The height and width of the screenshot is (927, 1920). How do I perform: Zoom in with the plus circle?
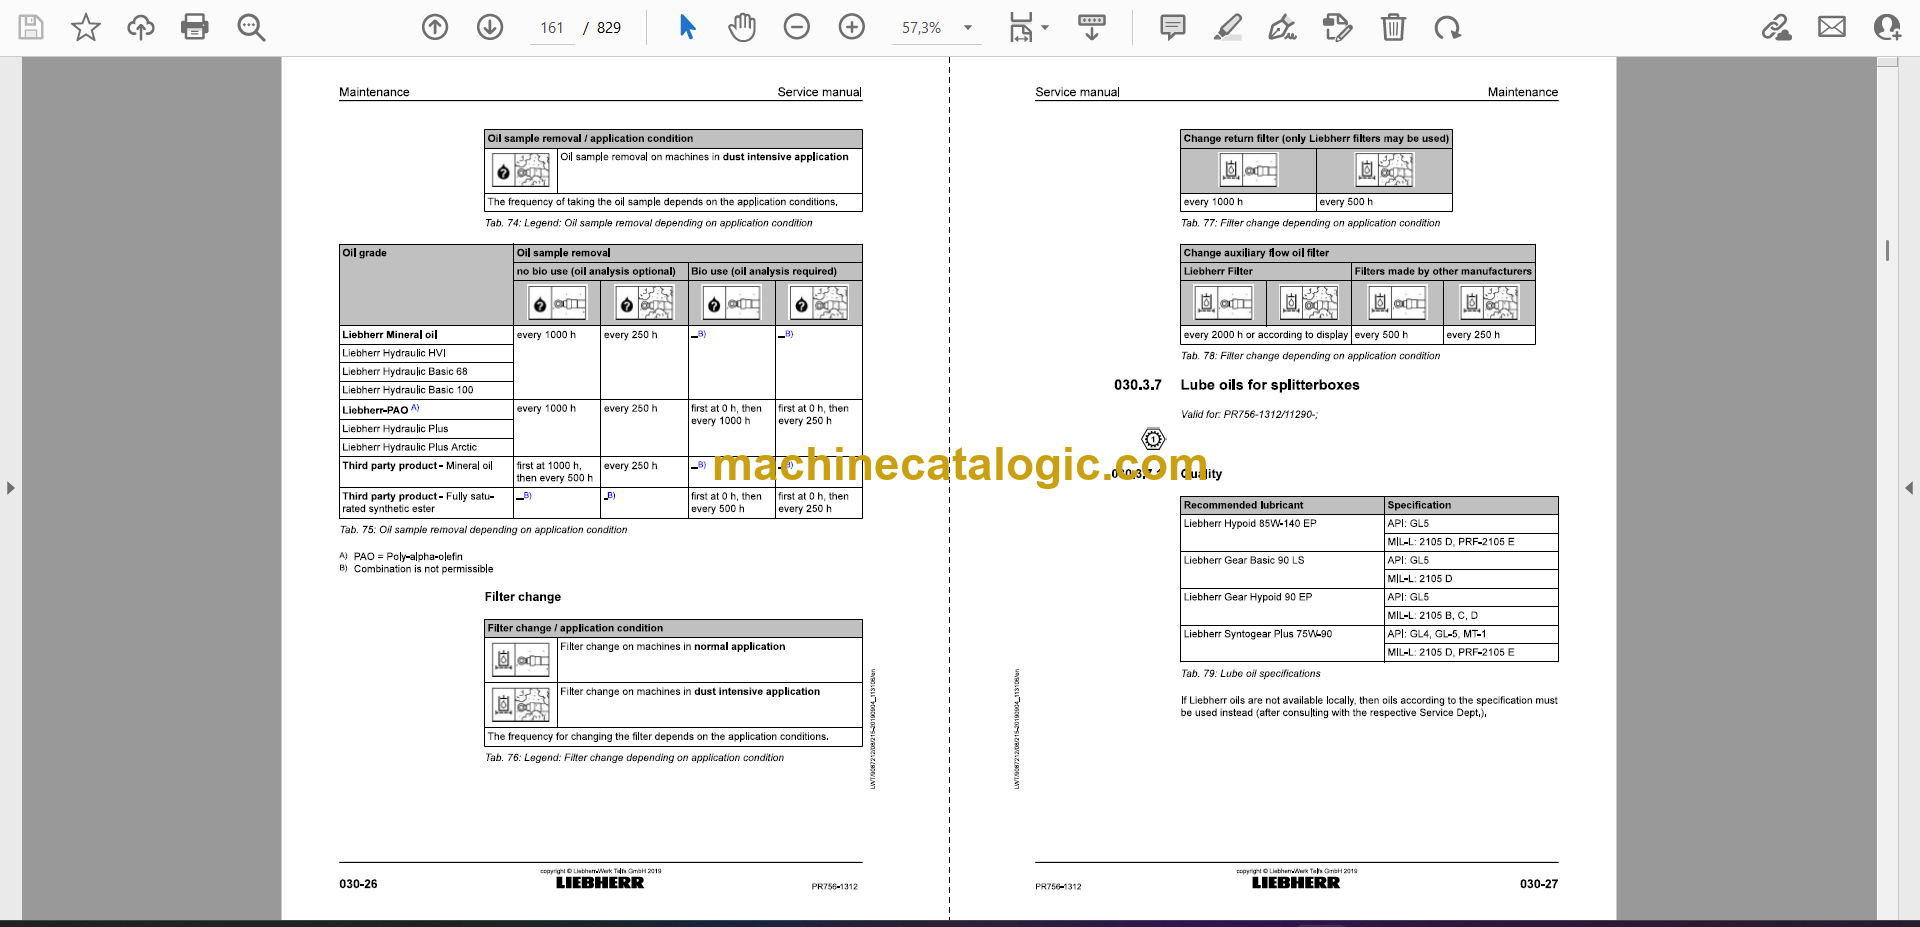coord(852,27)
